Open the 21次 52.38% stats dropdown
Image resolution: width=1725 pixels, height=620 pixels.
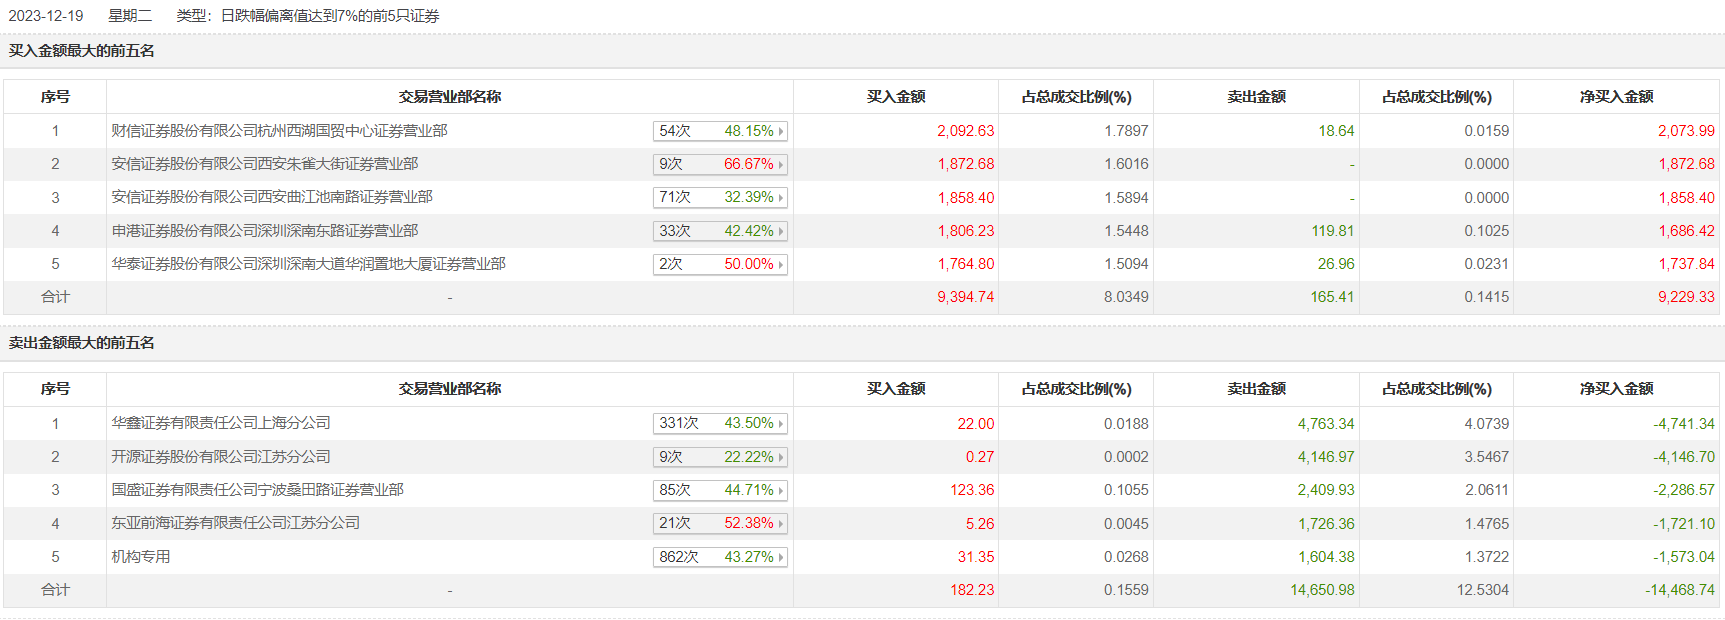coord(781,523)
